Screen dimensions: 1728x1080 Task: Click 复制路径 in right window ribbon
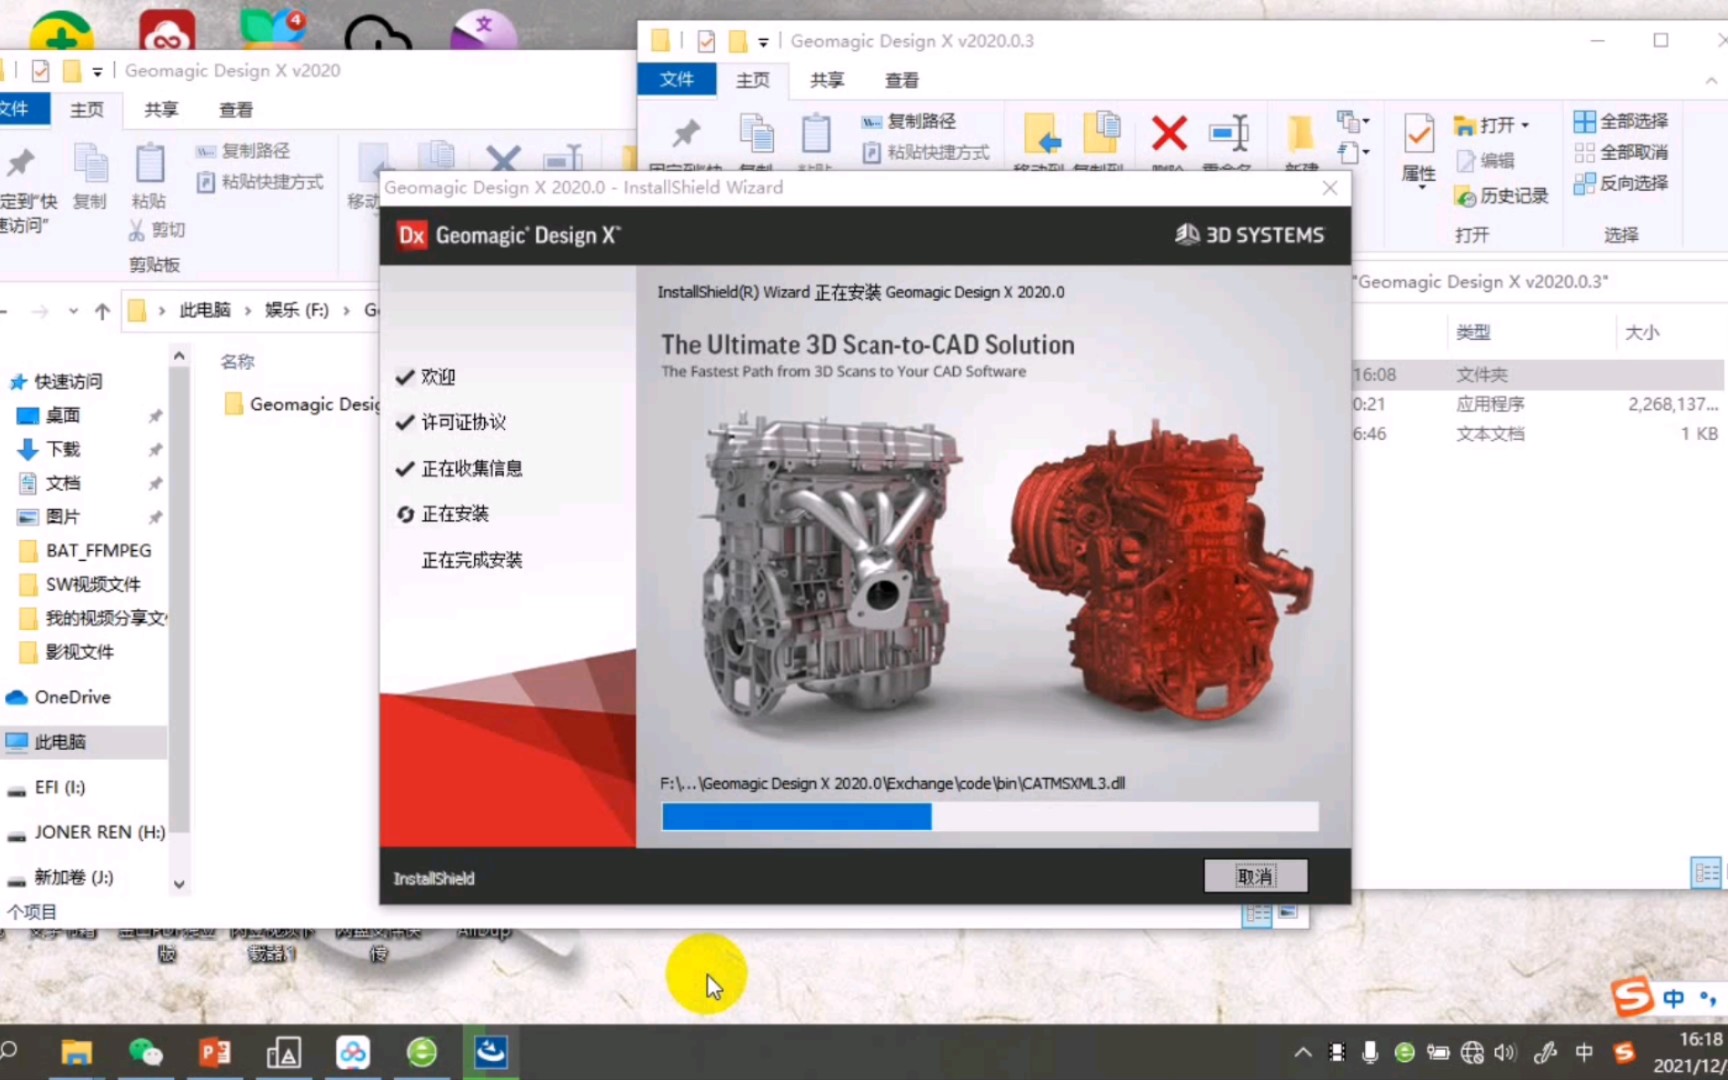click(910, 121)
